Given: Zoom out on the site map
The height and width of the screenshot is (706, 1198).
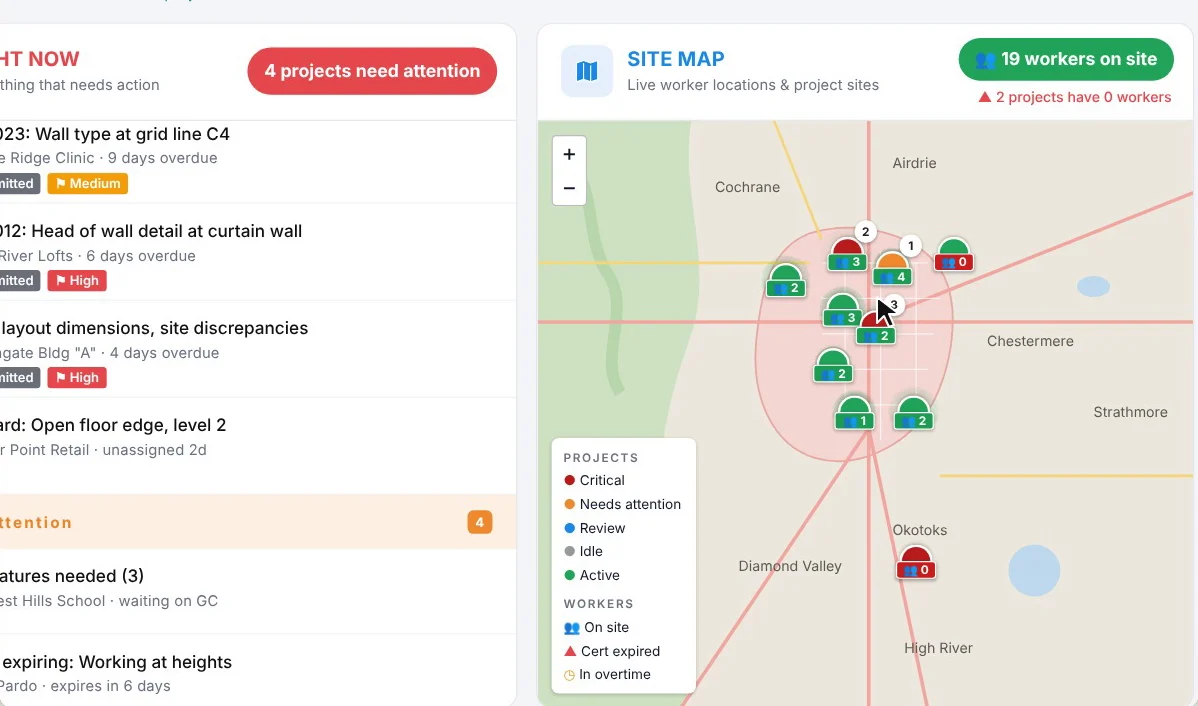Looking at the screenshot, I should coord(569,188).
